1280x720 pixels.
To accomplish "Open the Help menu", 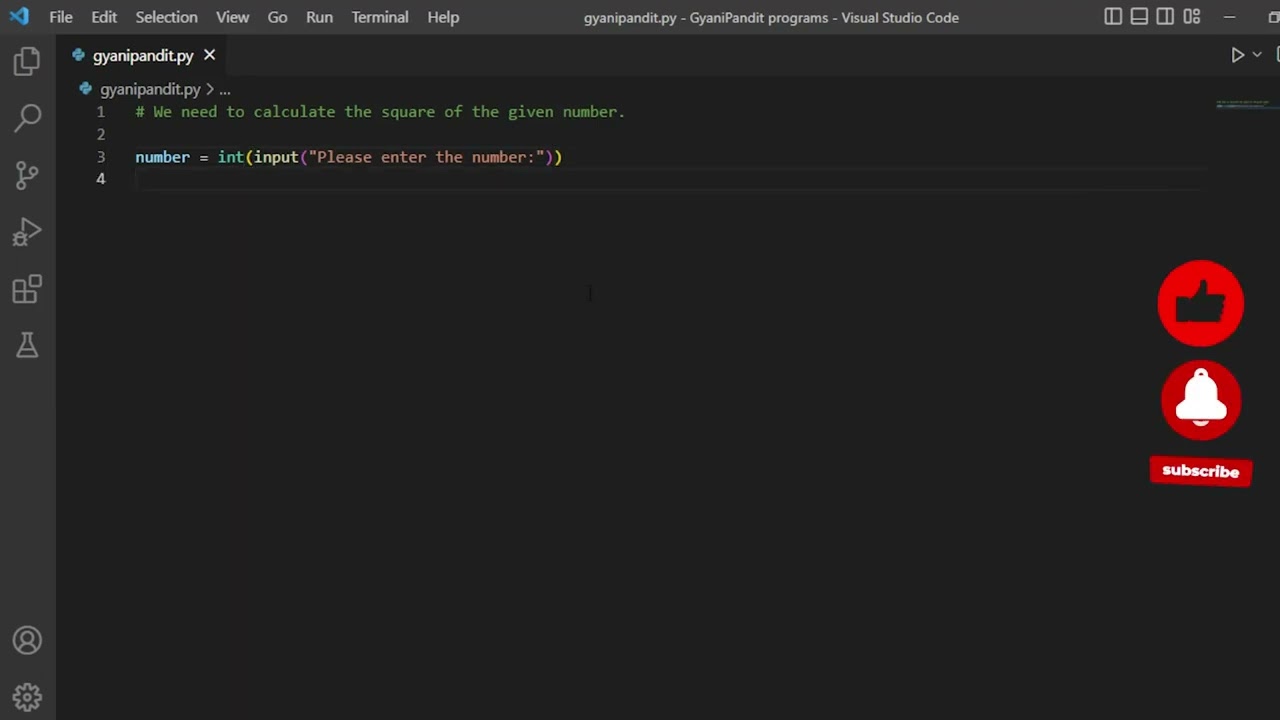I will [443, 17].
